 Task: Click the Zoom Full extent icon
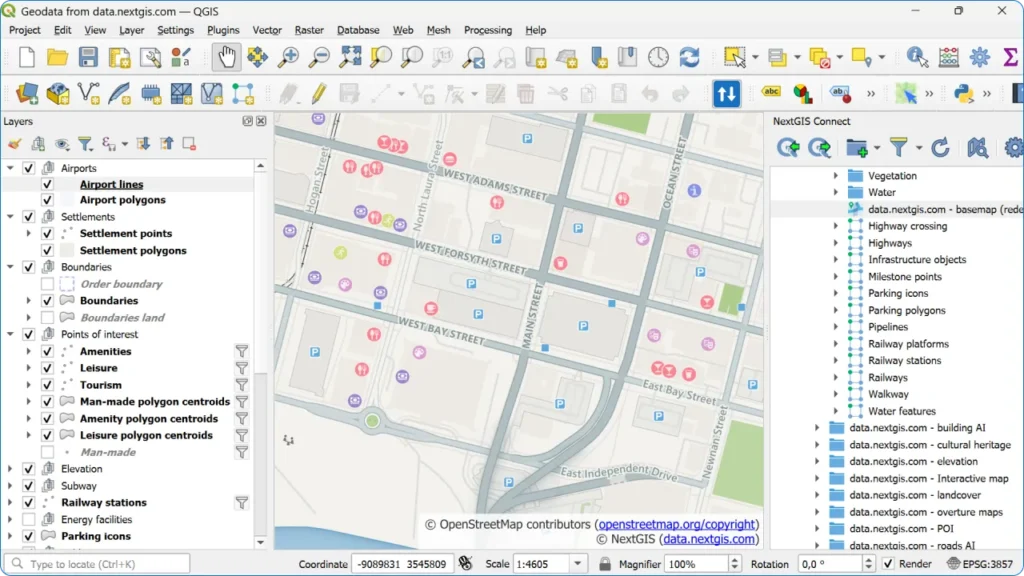pyautogui.click(x=349, y=58)
